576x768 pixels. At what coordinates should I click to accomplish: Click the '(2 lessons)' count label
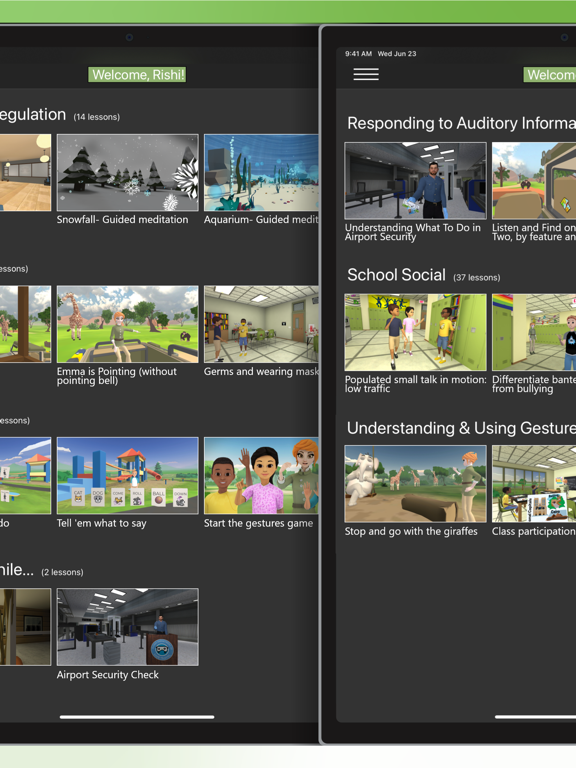coord(62,572)
